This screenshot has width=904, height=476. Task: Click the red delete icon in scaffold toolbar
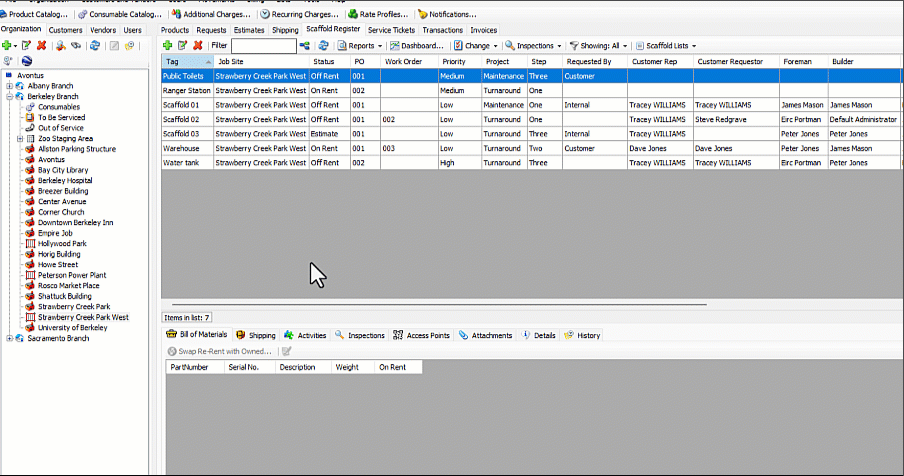click(198, 46)
